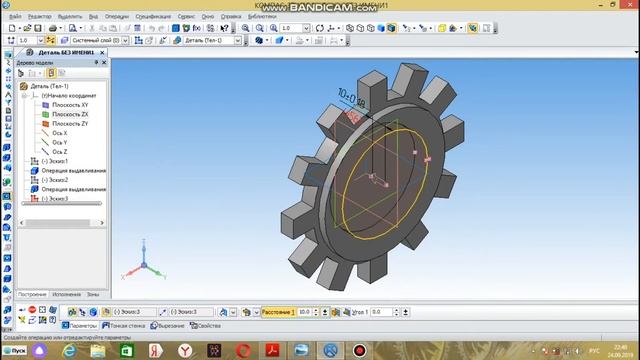The width and height of the screenshot is (640, 360).
Task: Select Эскиз:2 in model tree
Action: (x=55, y=180)
